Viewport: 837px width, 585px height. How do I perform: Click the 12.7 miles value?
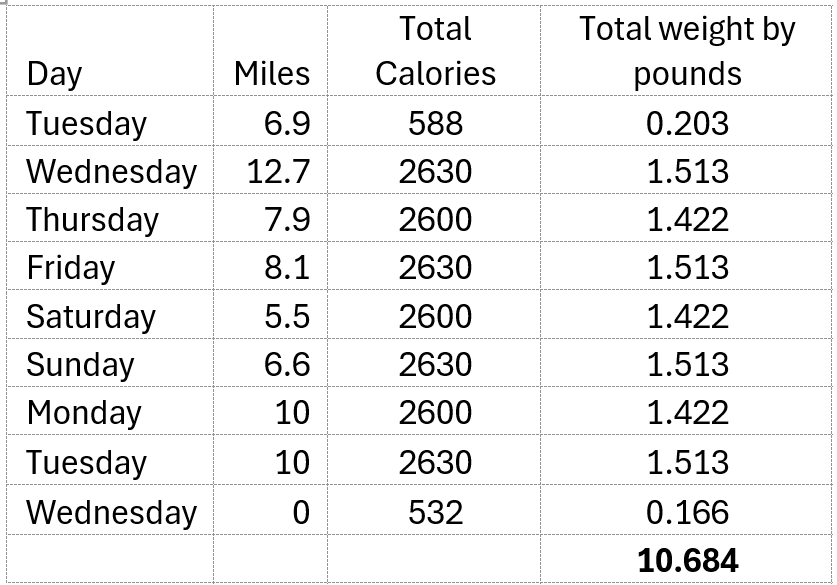(279, 171)
